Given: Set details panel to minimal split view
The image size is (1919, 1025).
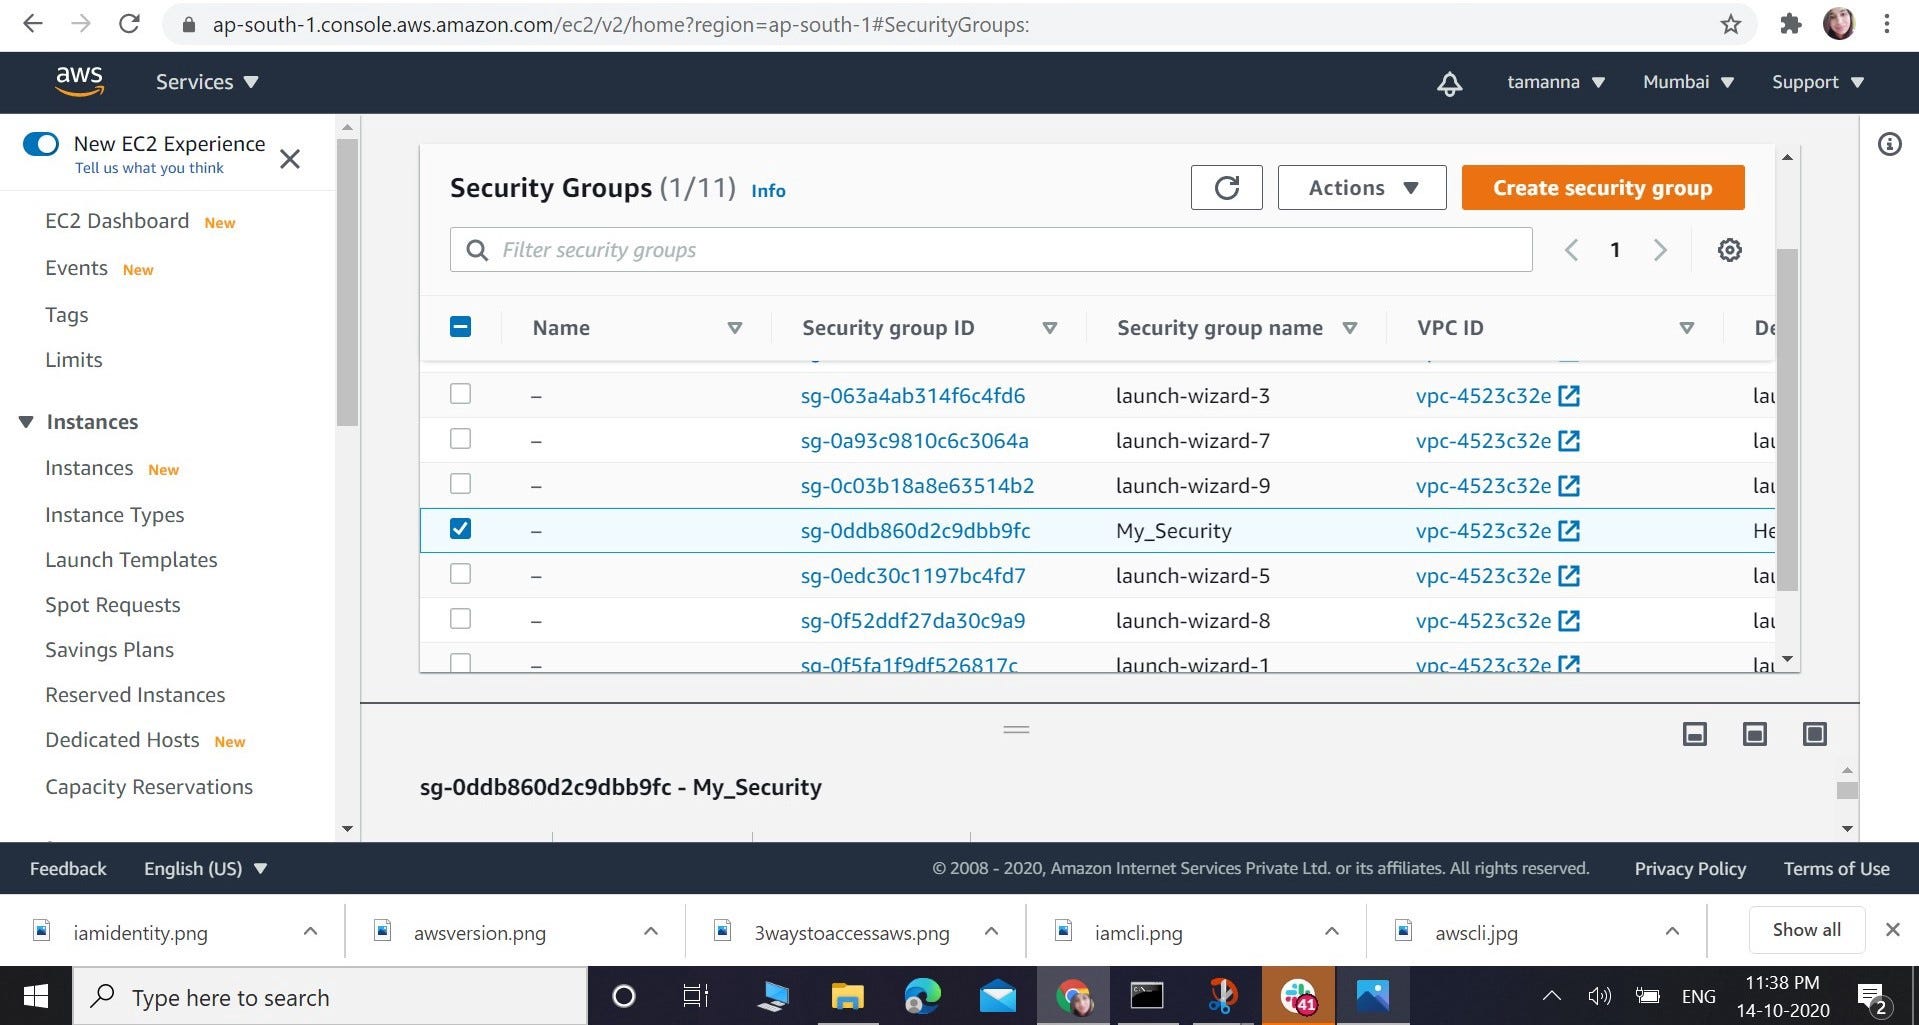Looking at the screenshot, I should click(x=1694, y=735).
